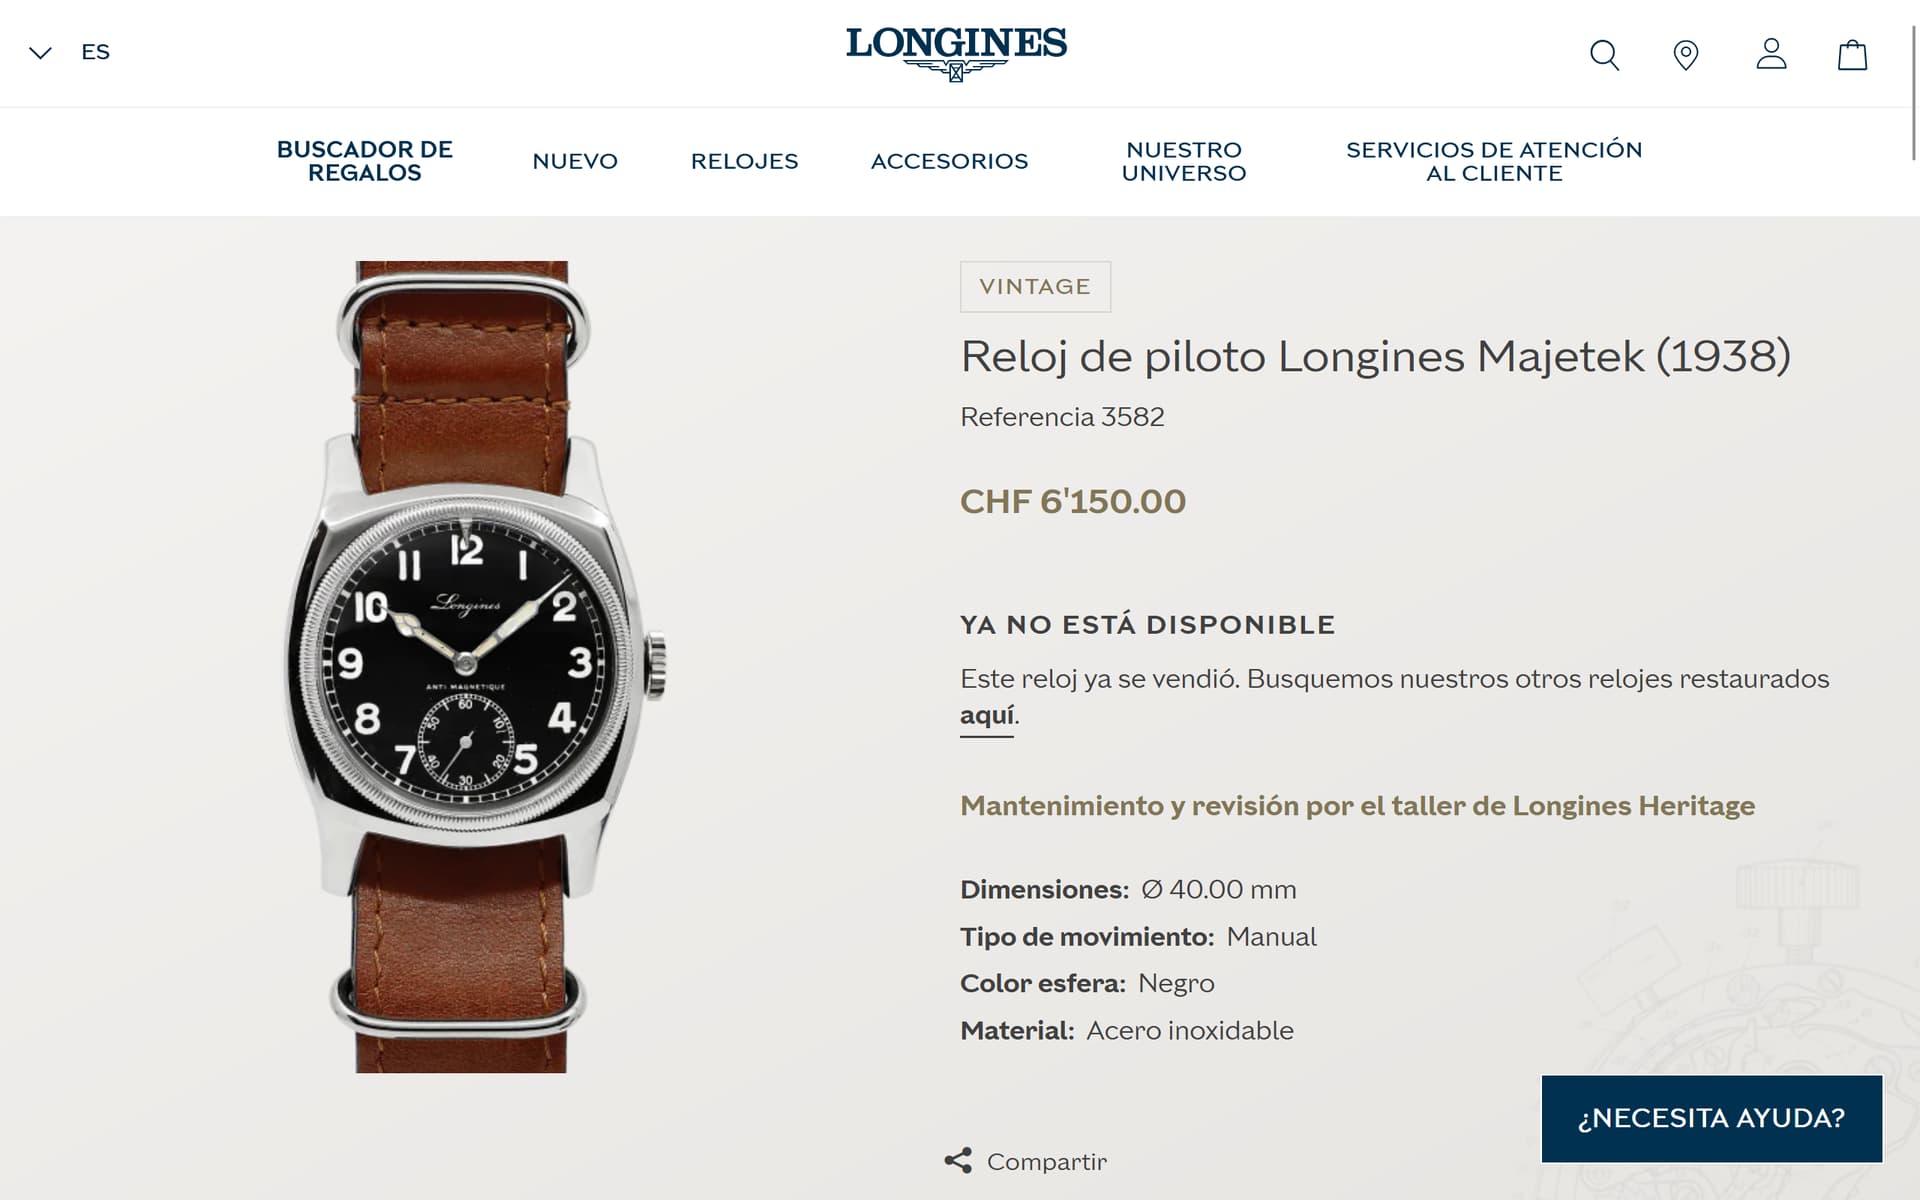Open Servicios de Atención al Cliente menu
This screenshot has width=1920, height=1200.
point(1494,161)
